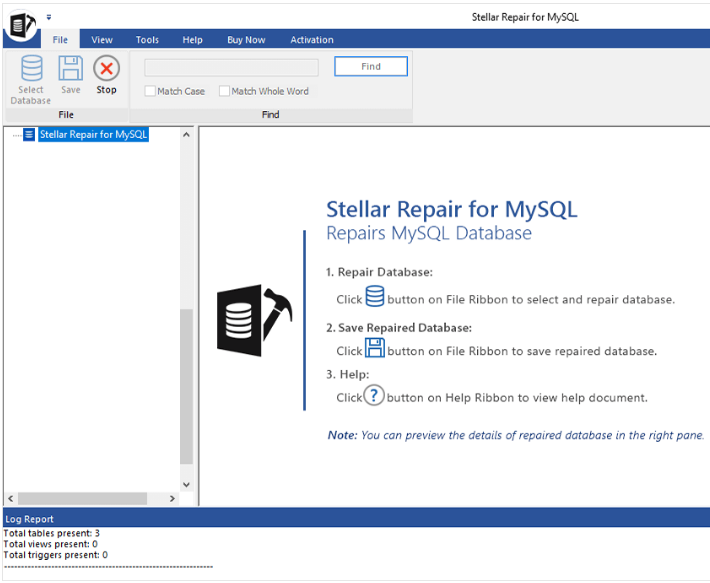Screen dimensions: 710x583
Task: Open the View ribbon tab
Action: [102, 40]
